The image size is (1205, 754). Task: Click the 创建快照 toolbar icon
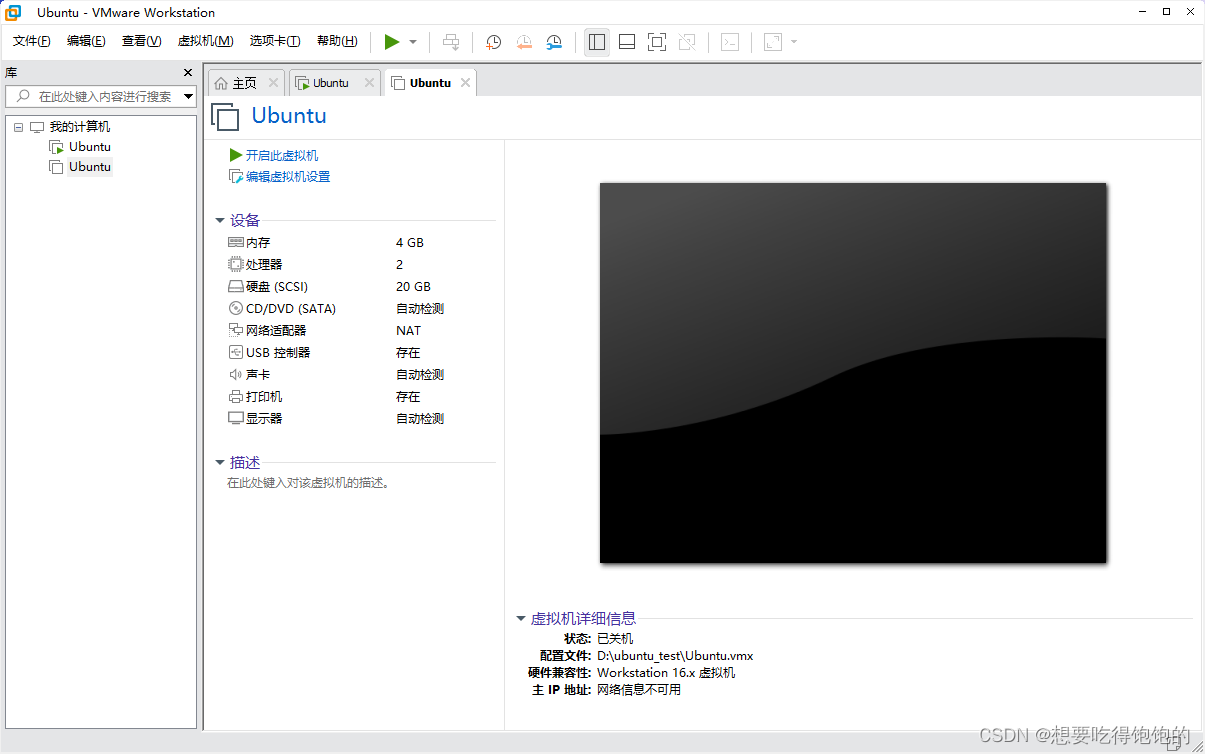[x=493, y=42]
